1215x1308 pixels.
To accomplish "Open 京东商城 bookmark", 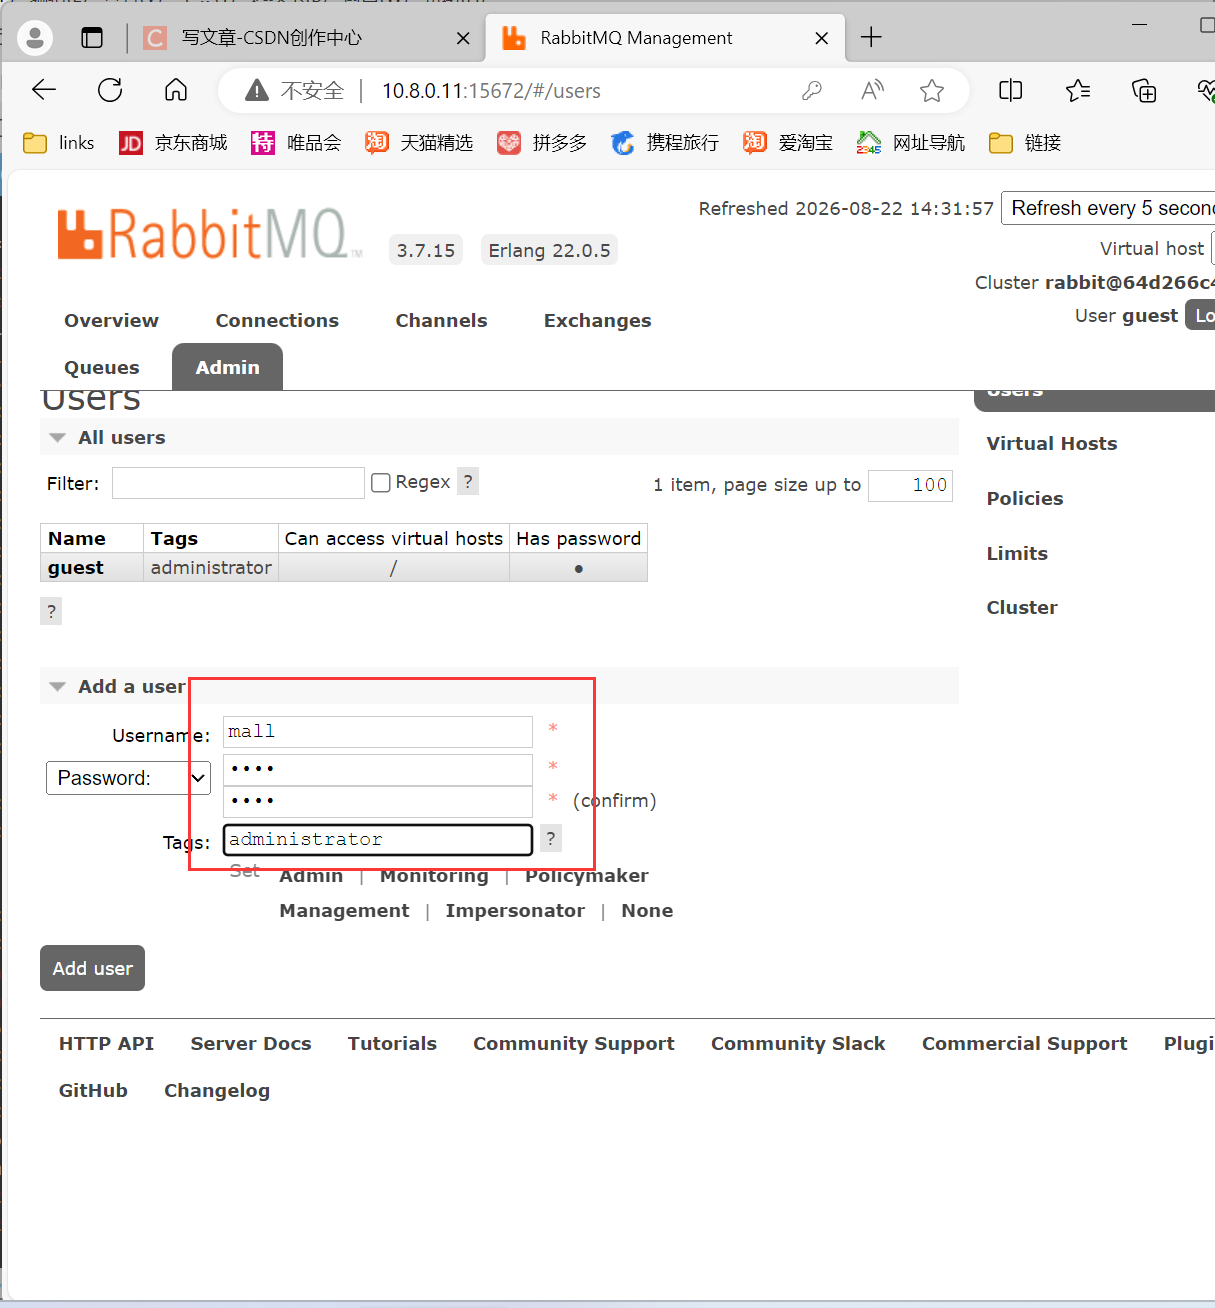I will tap(173, 143).
